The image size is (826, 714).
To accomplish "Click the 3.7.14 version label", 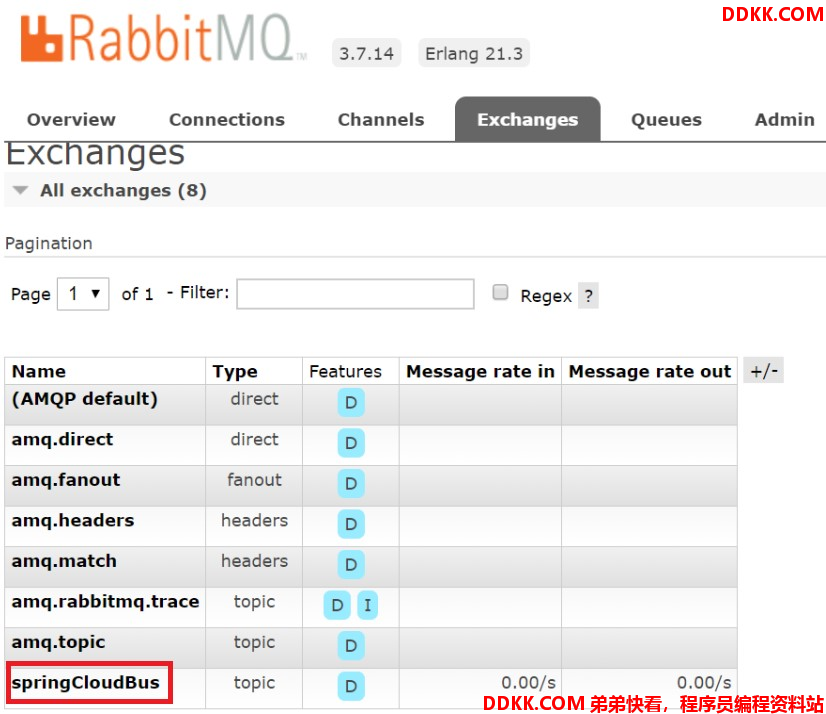I will point(367,53).
